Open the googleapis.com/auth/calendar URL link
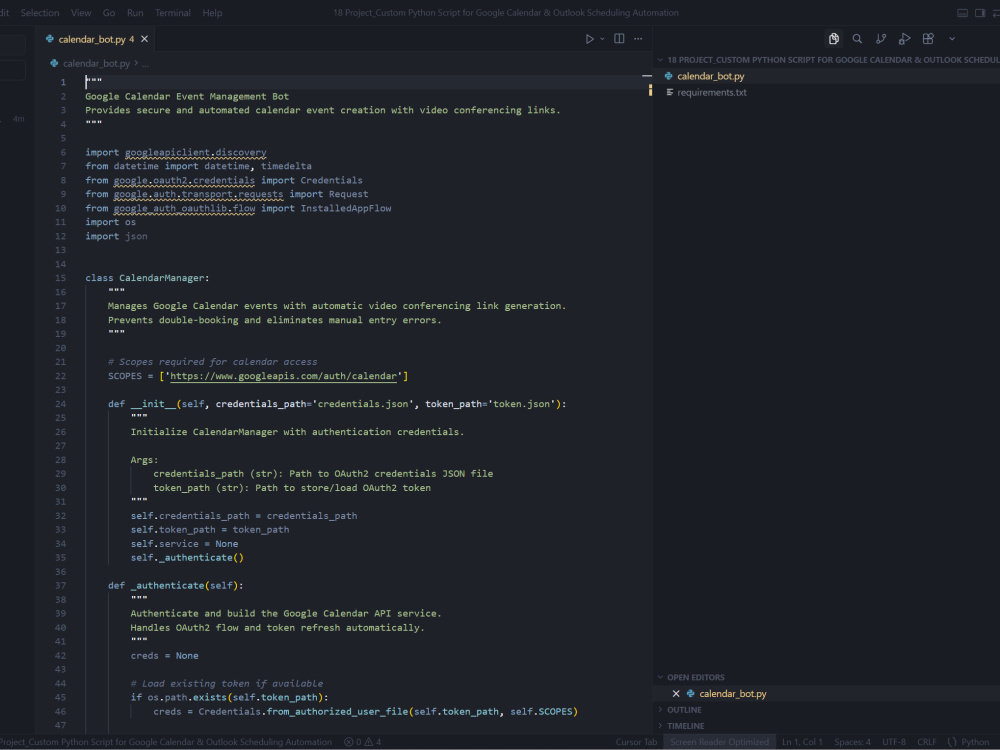The image size is (1000, 750). pyautogui.click(x=283, y=376)
